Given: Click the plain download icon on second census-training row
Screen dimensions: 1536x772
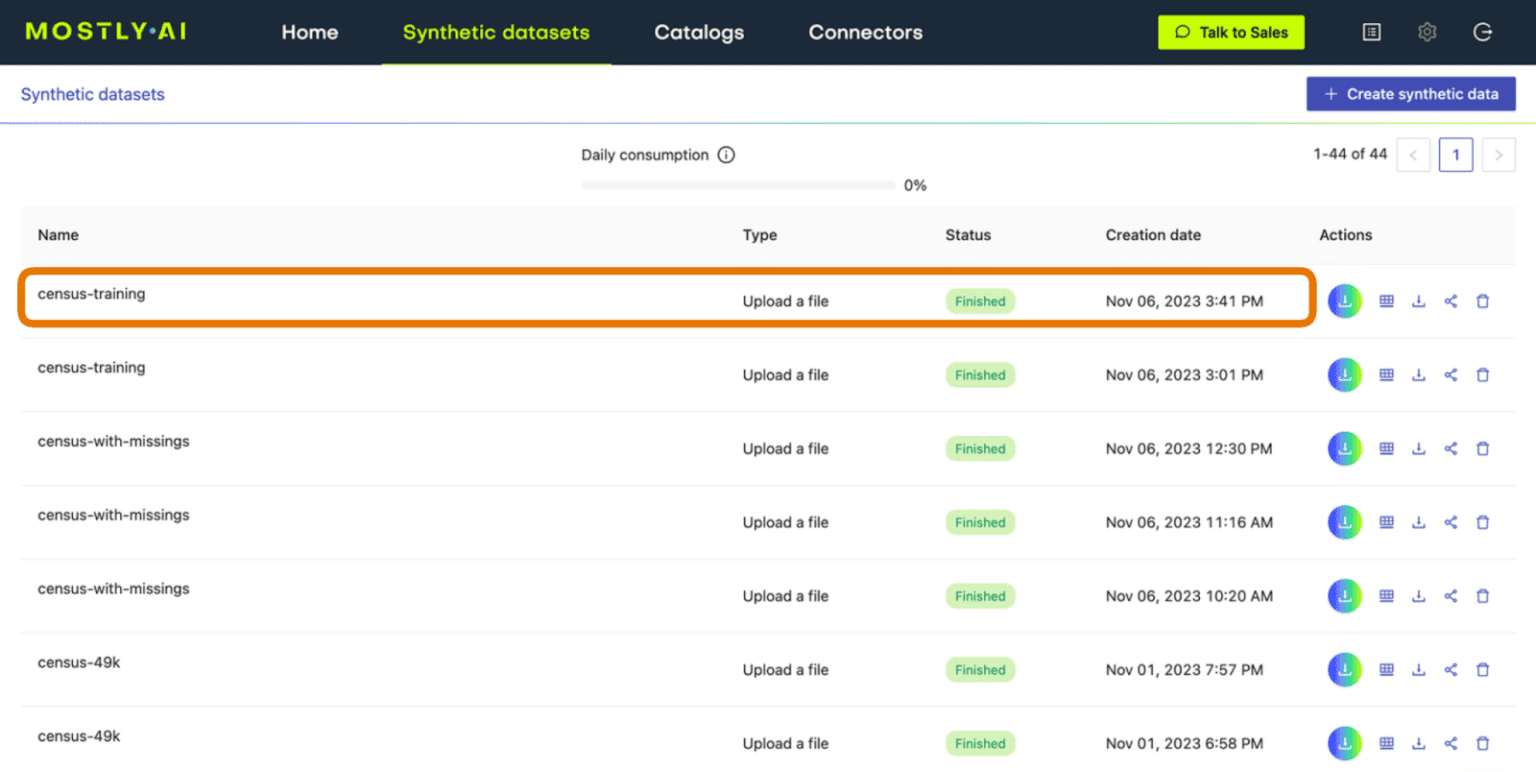Looking at the screenshot, I should point(1419,374).
